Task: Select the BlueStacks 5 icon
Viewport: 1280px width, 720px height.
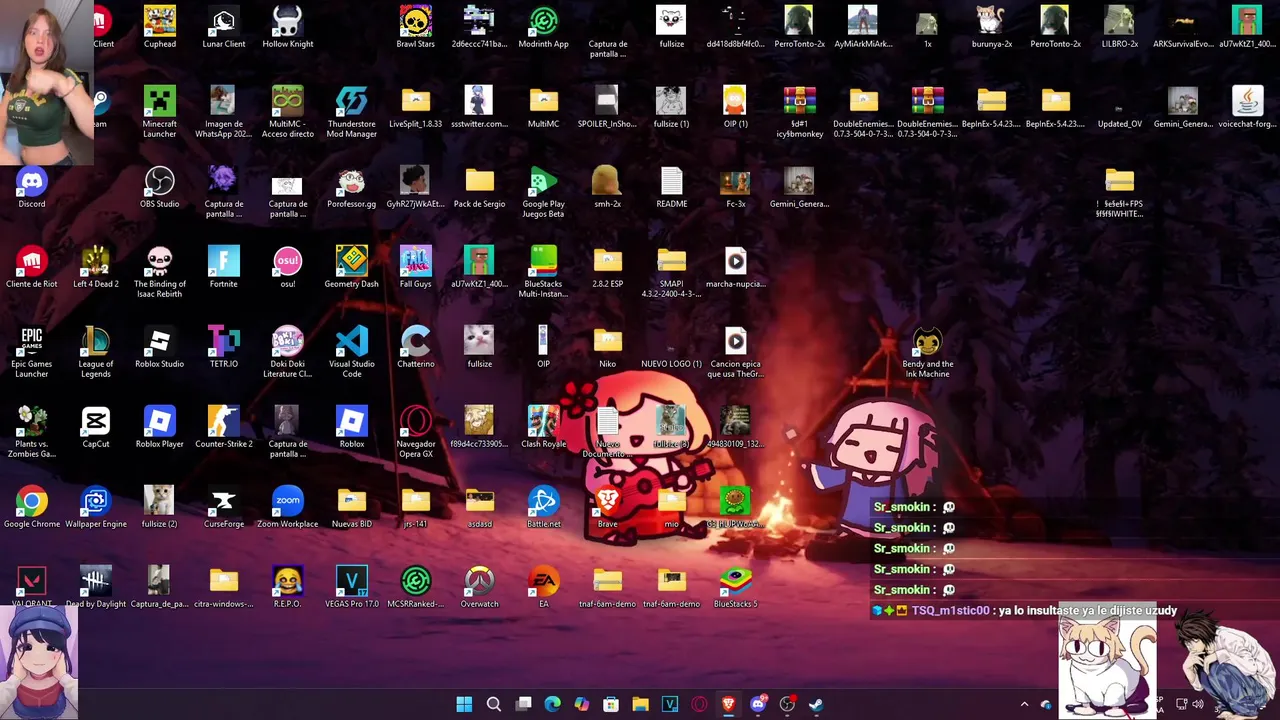Action: [x=736, y=587]
